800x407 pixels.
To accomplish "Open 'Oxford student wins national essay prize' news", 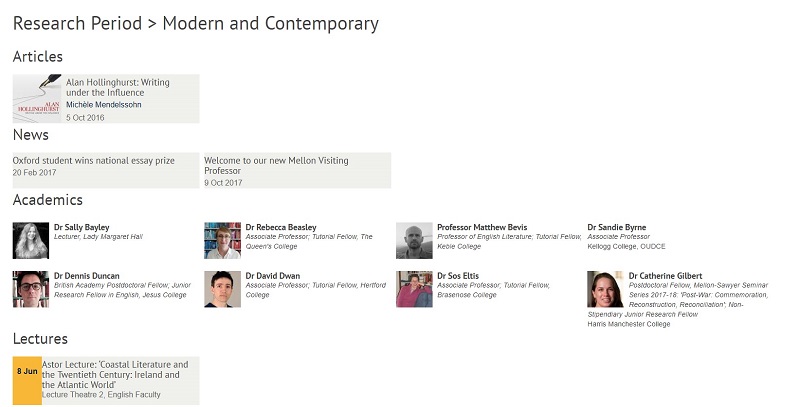I will click(x=94, y=160).
